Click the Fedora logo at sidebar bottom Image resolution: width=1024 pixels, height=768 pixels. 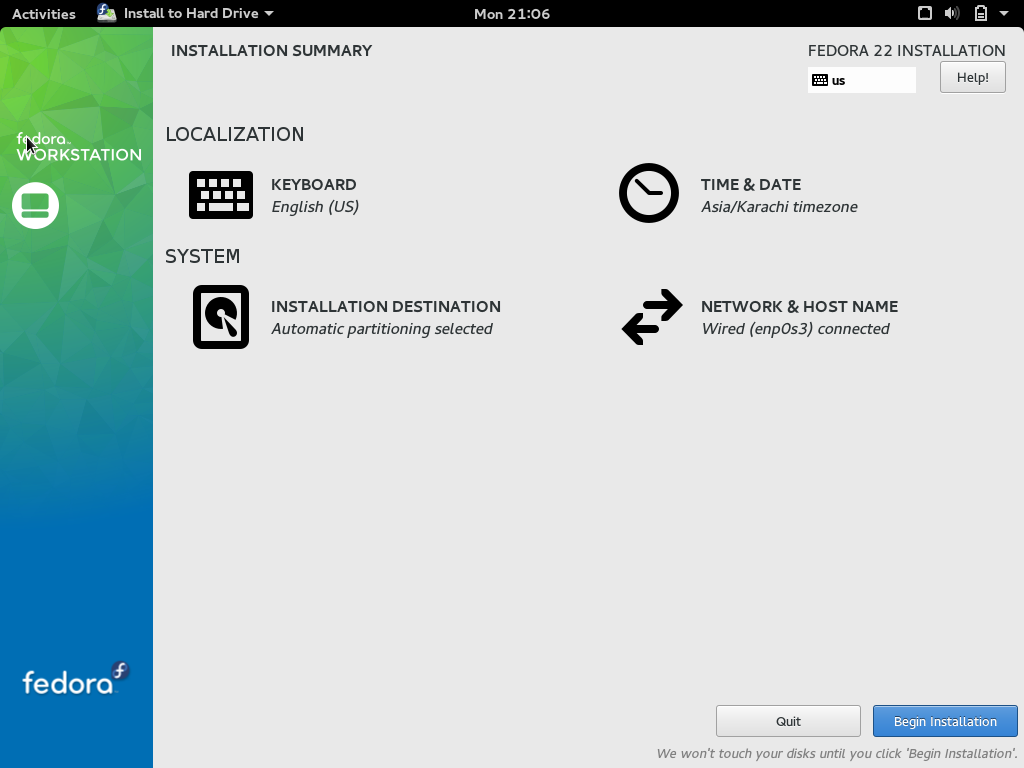(76, 679)
